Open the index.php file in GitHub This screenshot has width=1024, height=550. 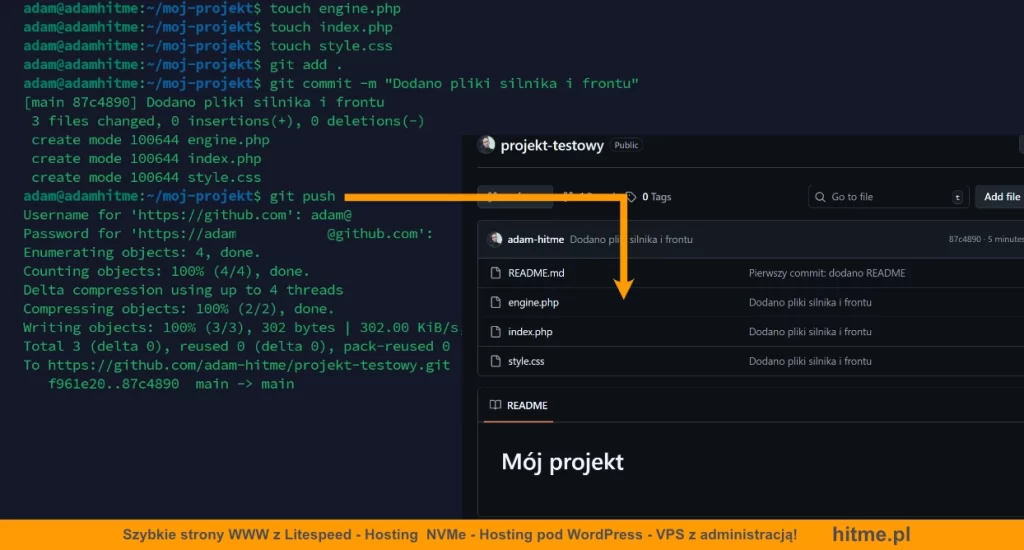530,332
